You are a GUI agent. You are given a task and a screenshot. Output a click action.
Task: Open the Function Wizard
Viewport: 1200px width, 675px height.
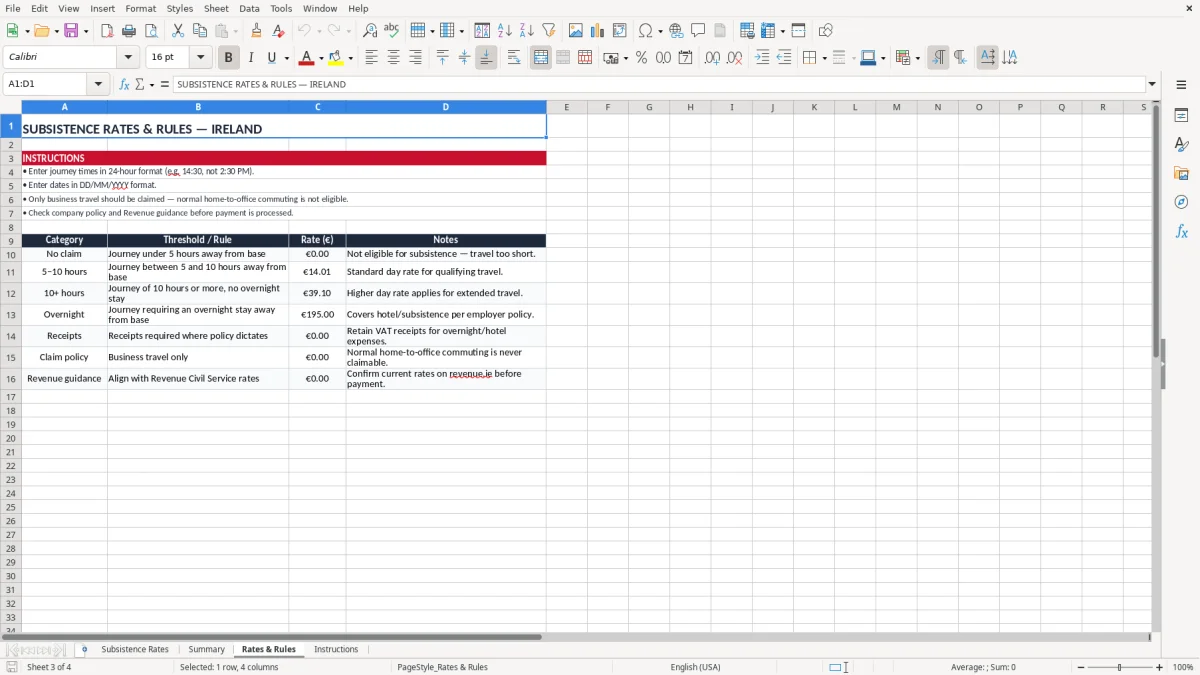(x=125, y=85)
